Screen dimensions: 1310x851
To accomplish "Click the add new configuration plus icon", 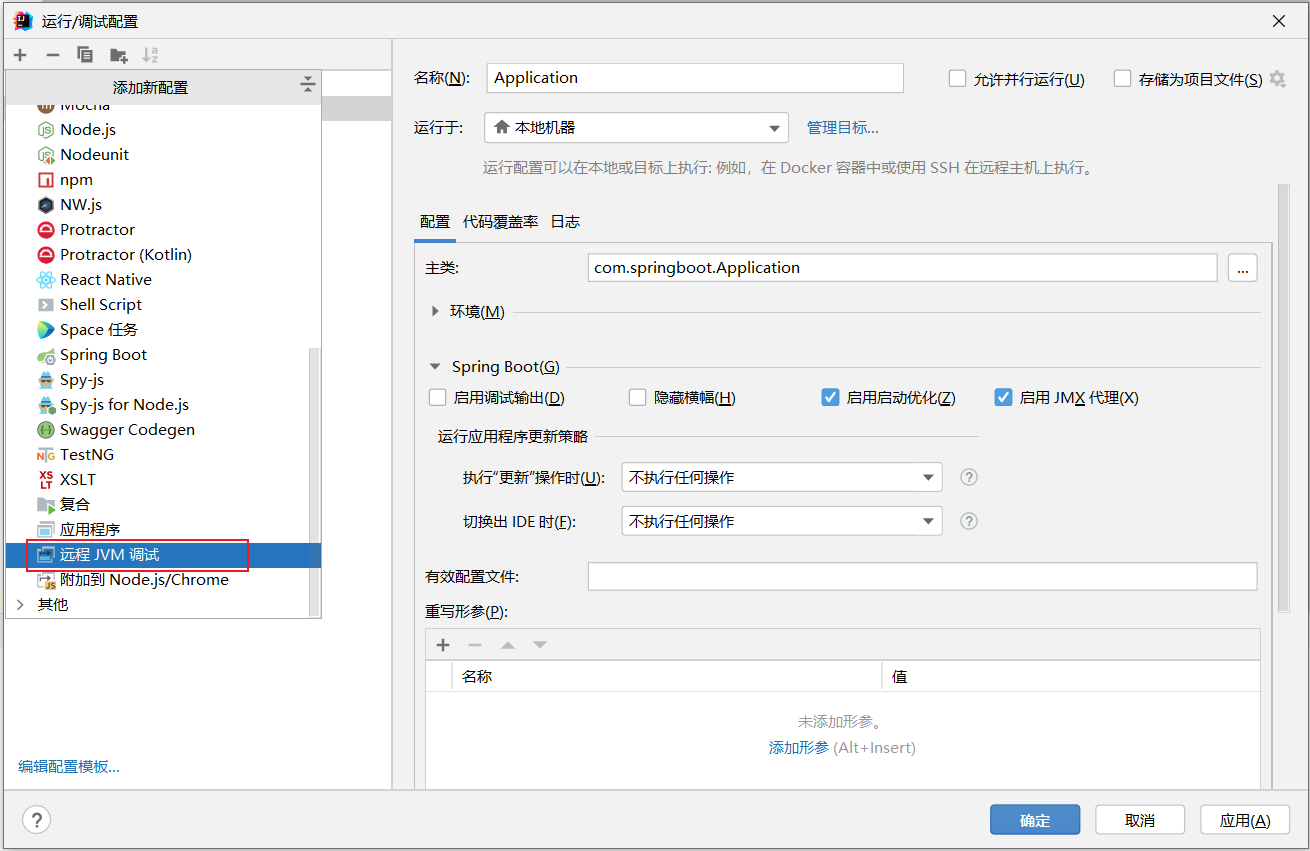I will coord(20,55).
